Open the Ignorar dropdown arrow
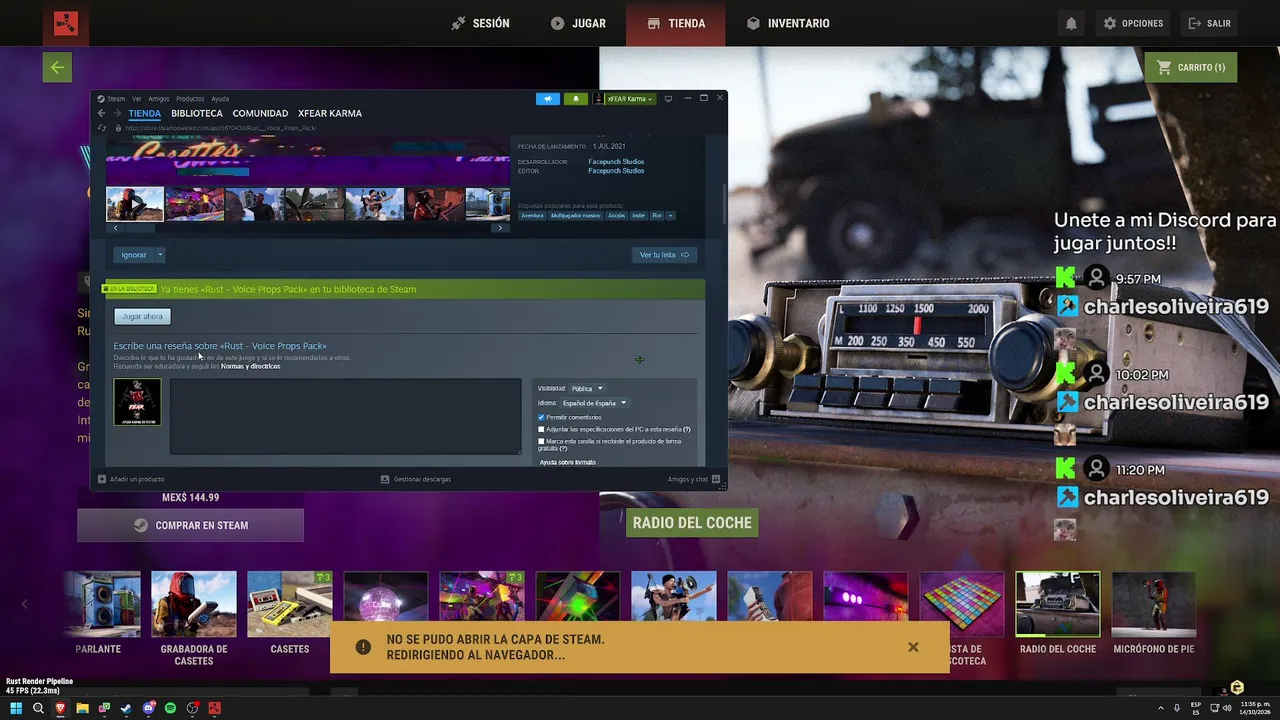Screen dimensions: 1280x720 click(160, 255)
